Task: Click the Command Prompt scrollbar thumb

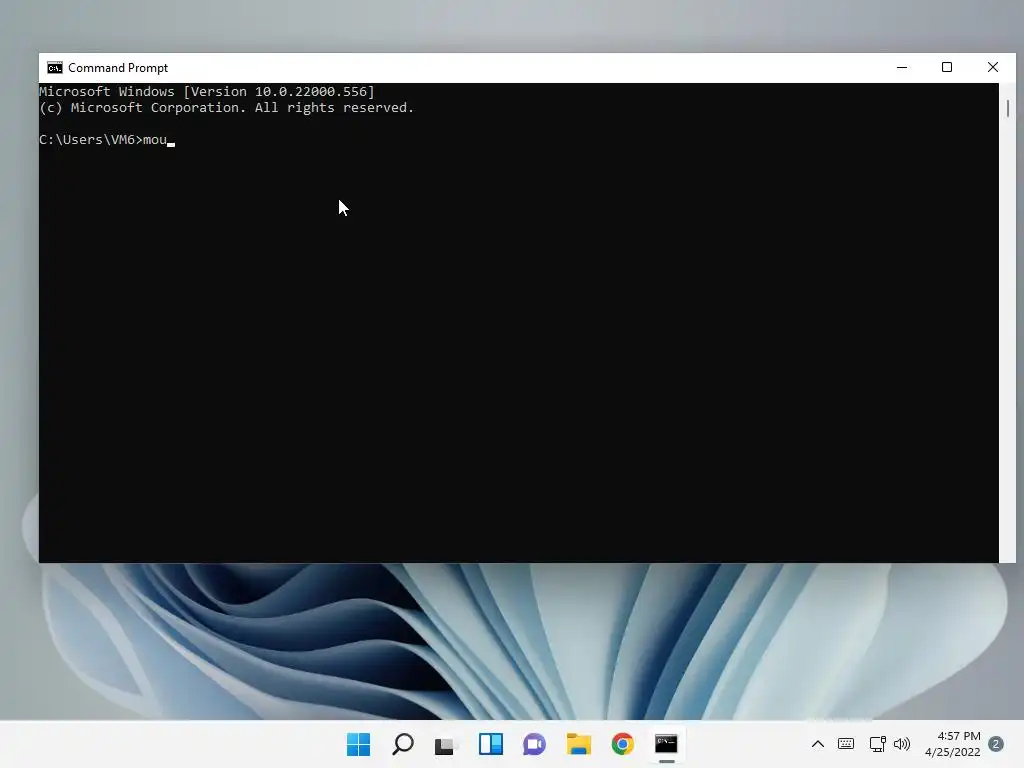Action: tap(1008, 108)
